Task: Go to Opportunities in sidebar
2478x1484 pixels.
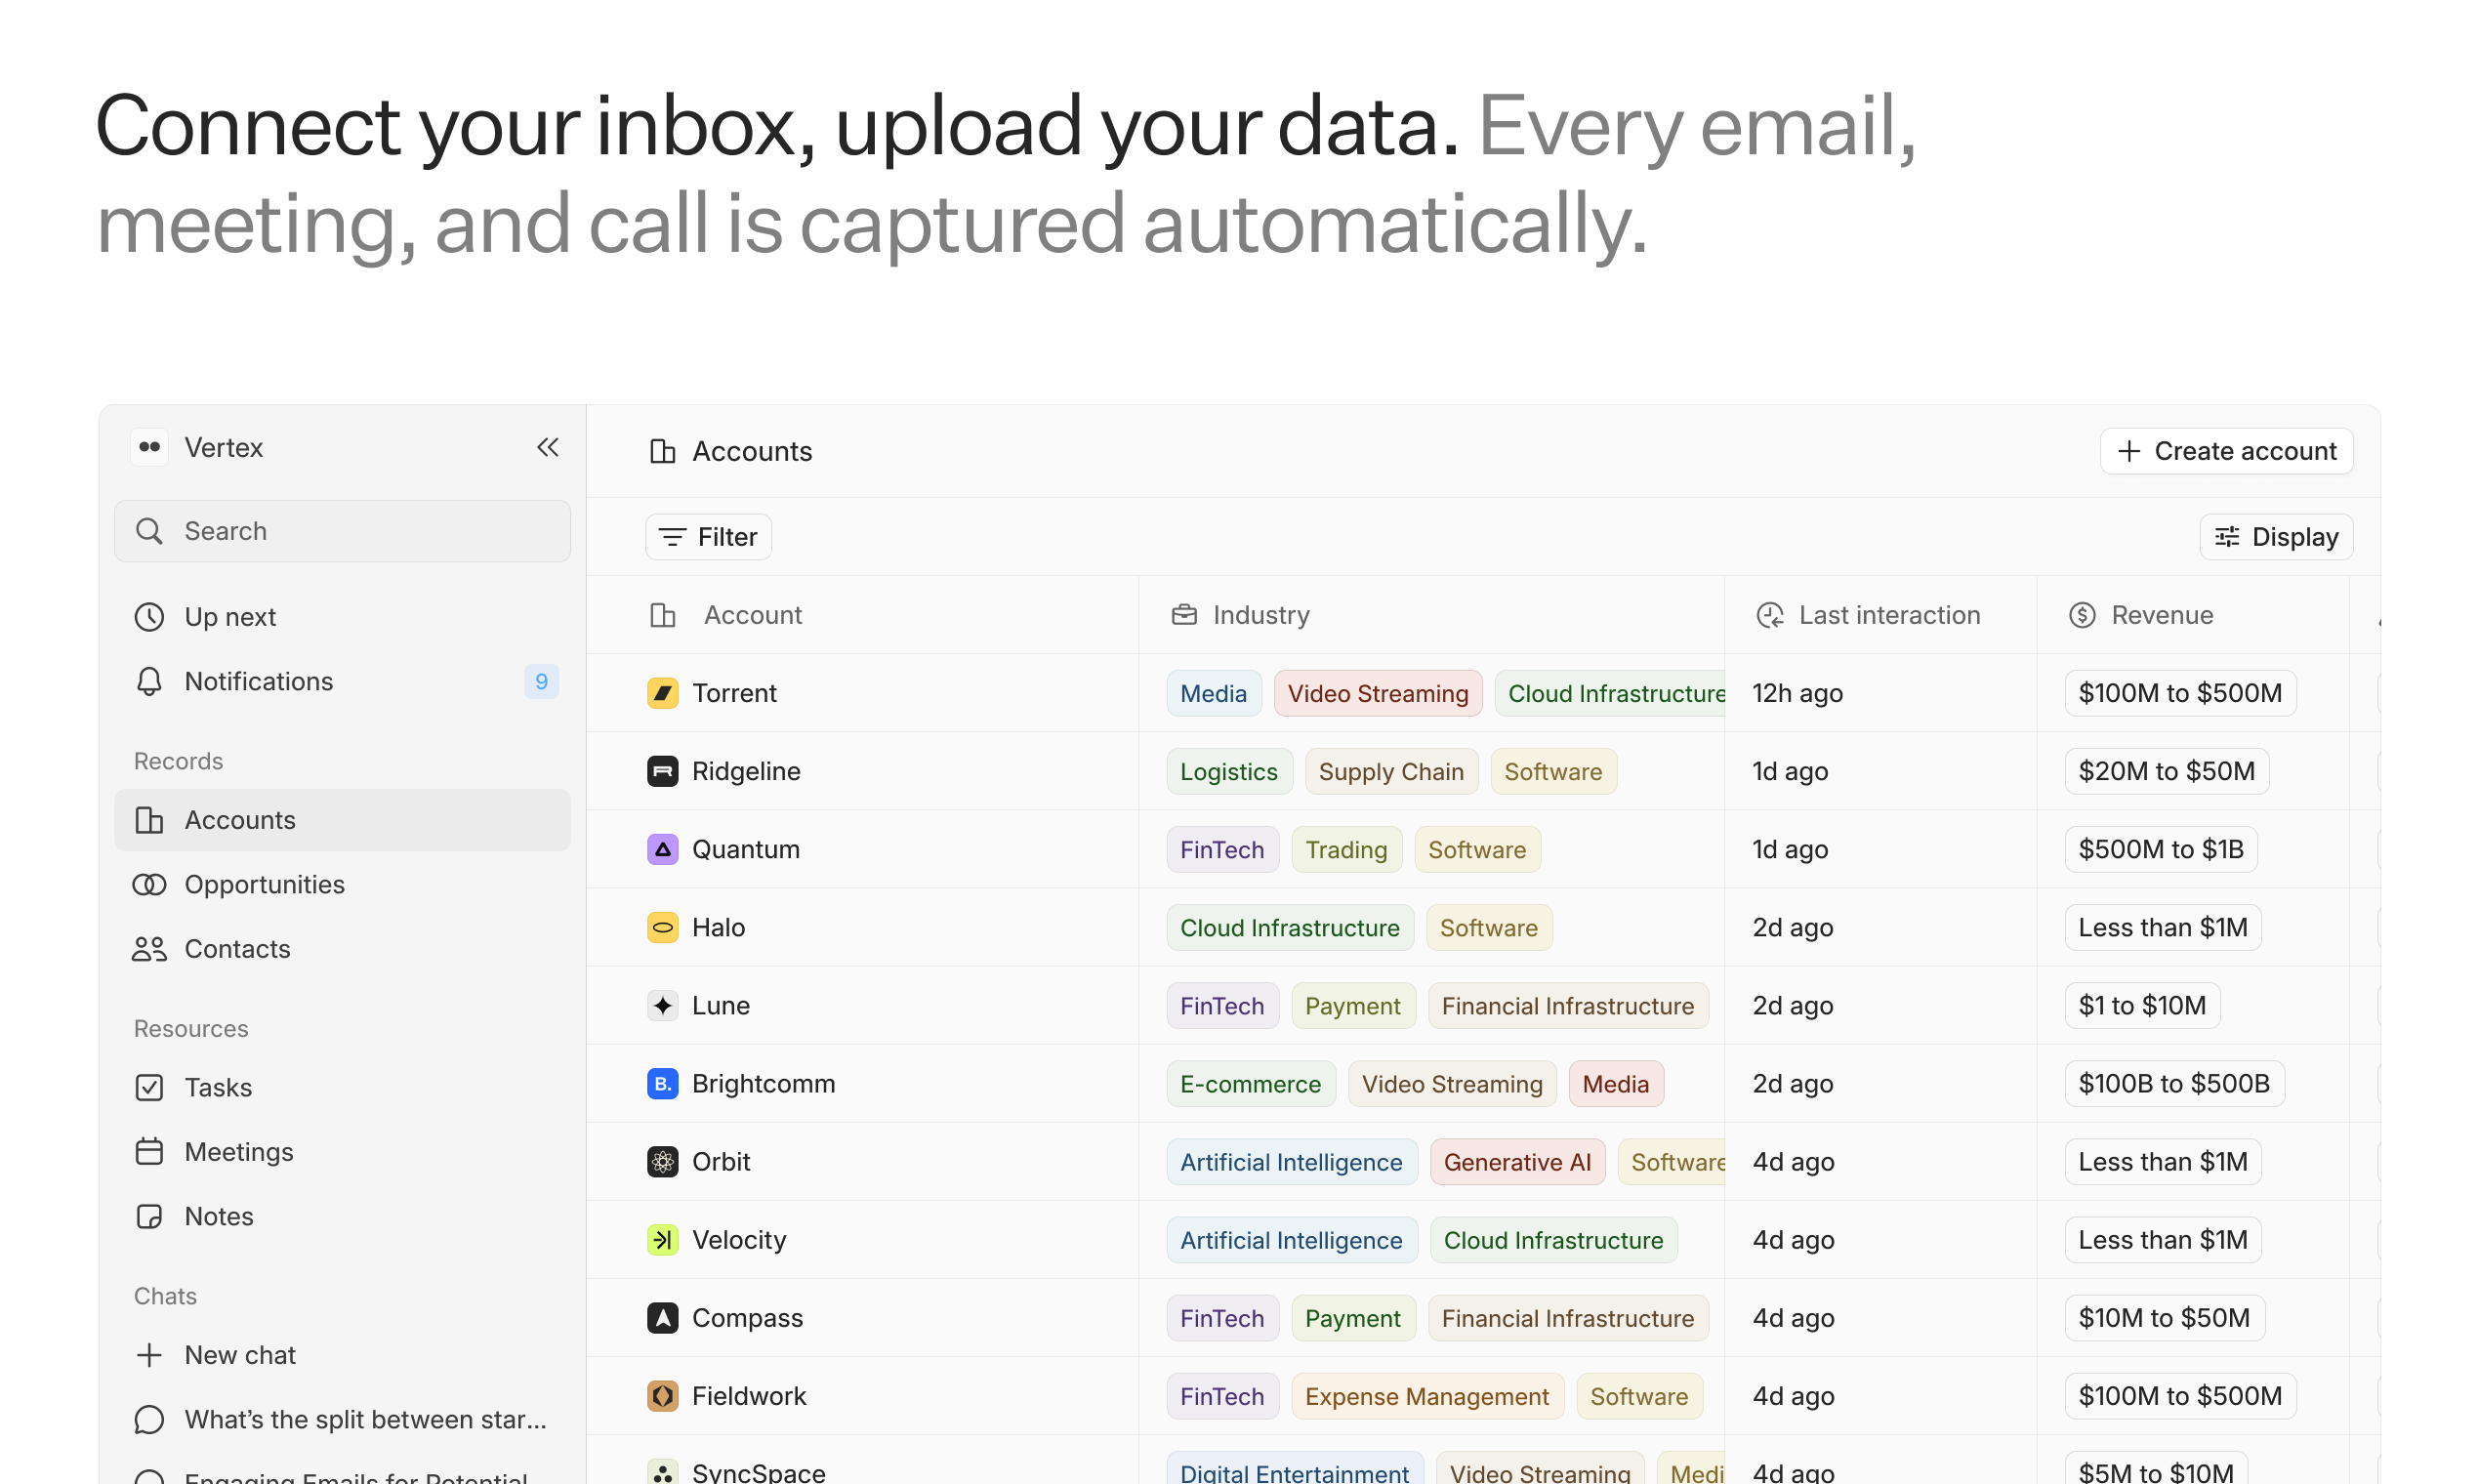Action: [x=264, y=884]
